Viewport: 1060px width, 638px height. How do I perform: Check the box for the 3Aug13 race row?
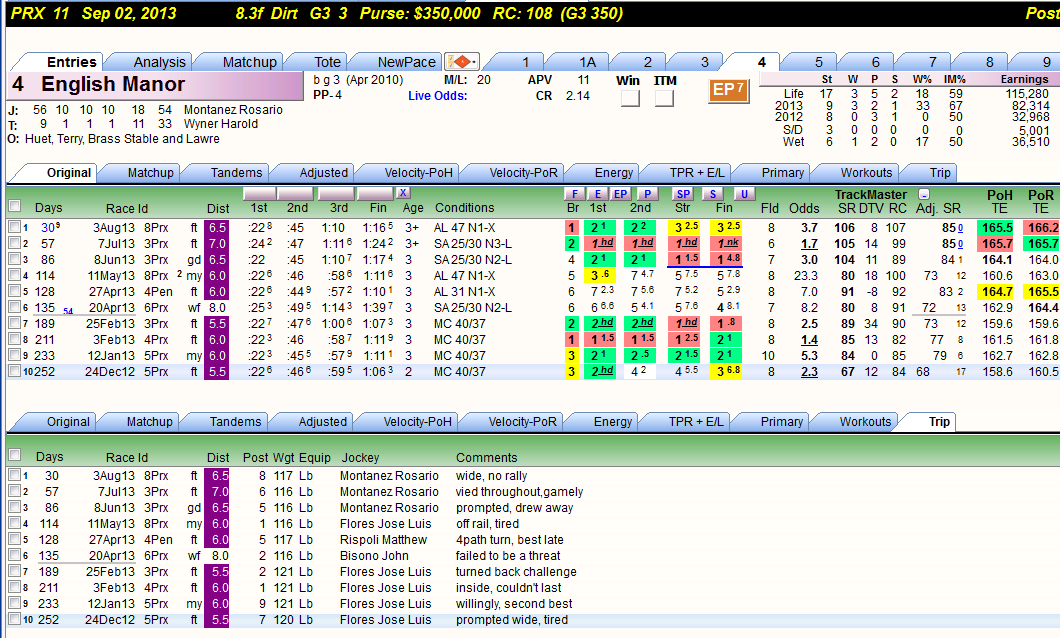14,227
